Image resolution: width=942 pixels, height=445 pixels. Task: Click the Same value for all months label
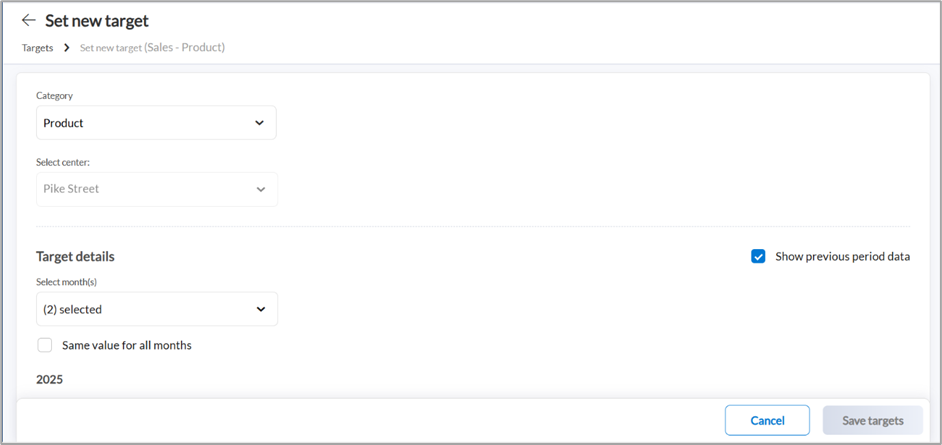point(126,345)
